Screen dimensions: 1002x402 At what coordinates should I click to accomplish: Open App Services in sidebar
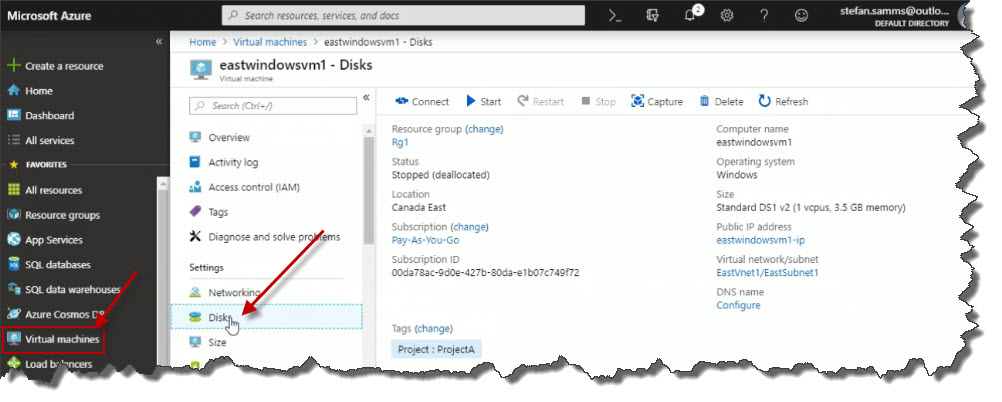click(45, 240)
